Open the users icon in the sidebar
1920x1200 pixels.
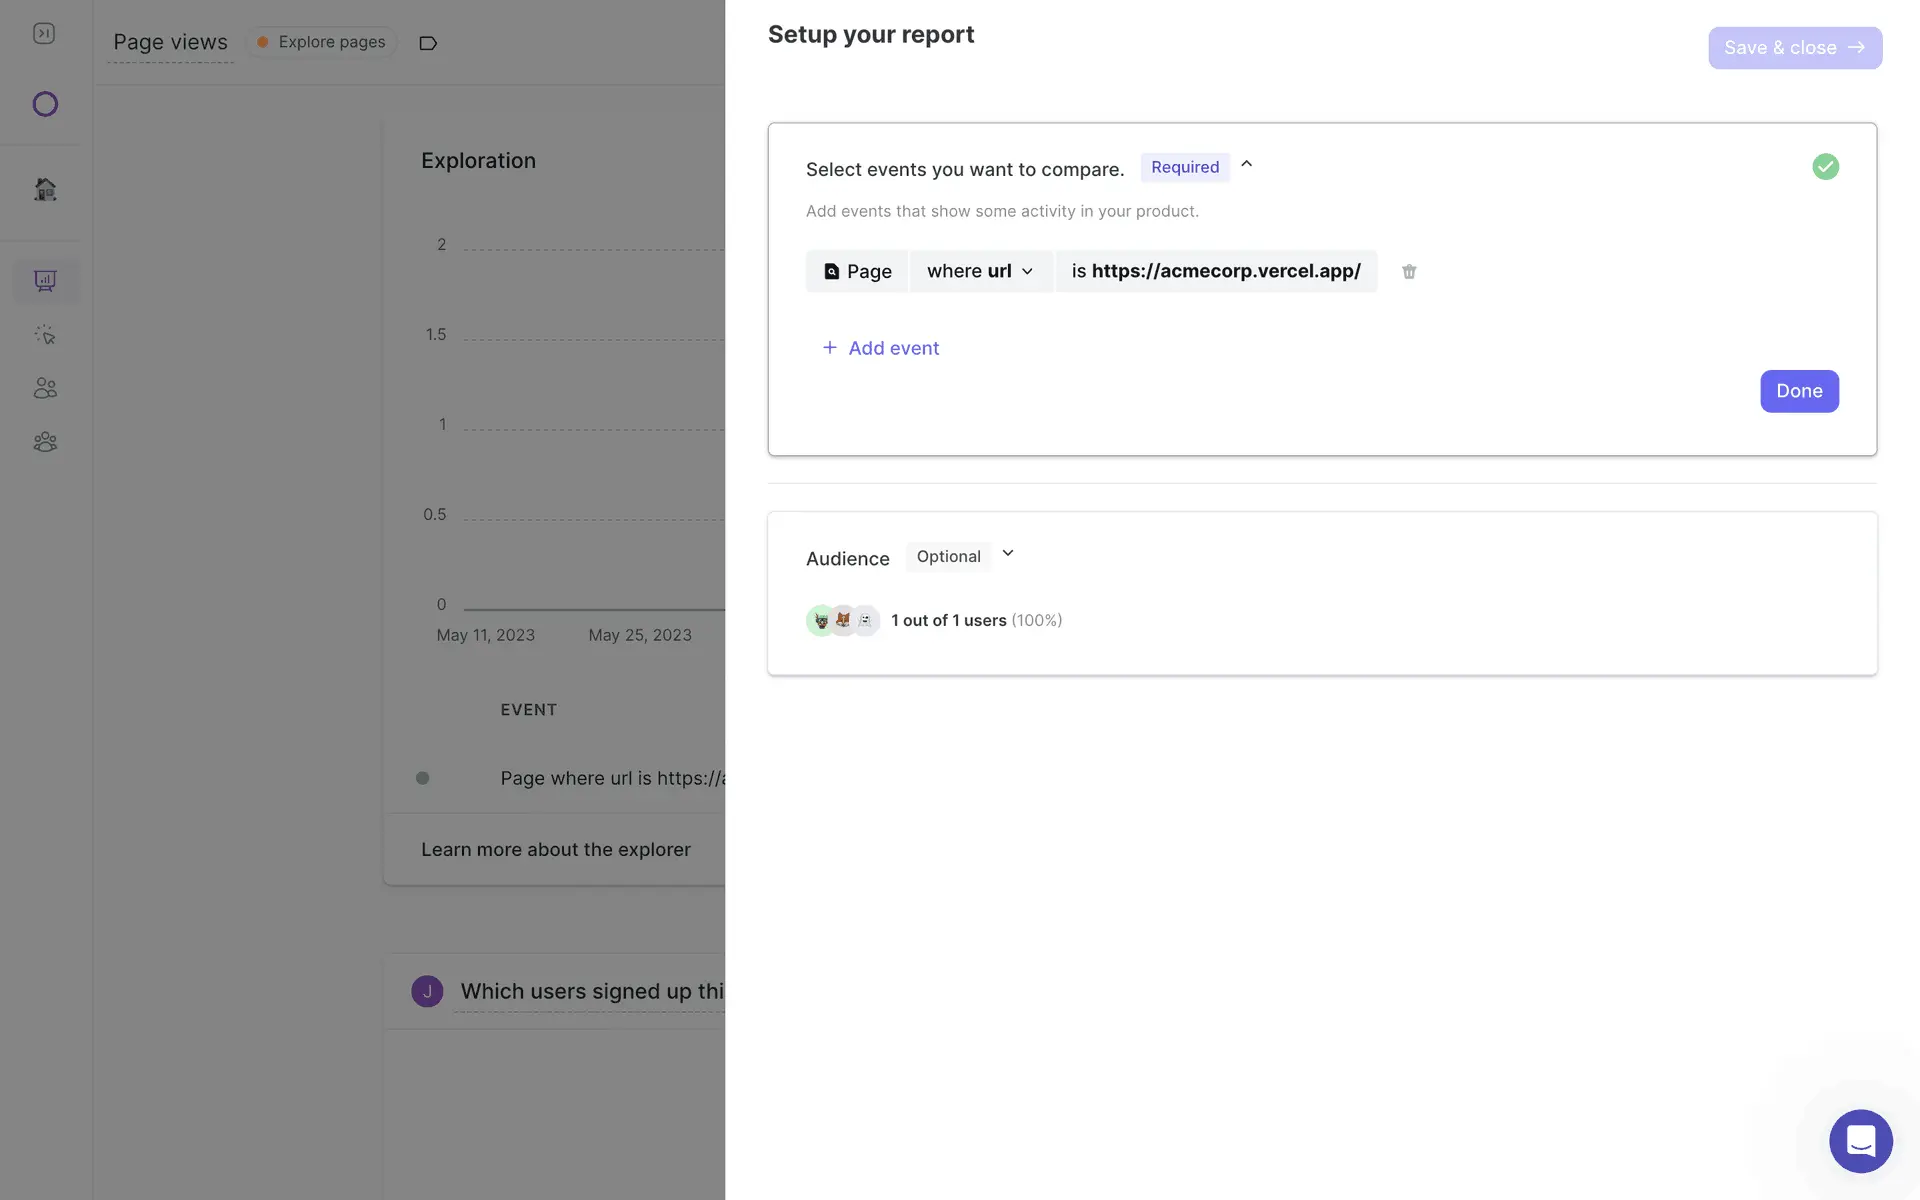pos(45,388)
